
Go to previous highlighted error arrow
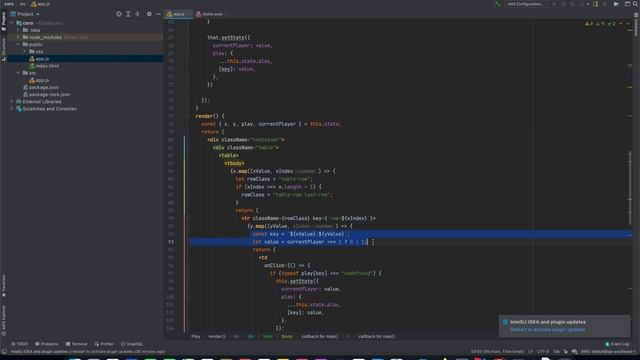(x=621, y=24)
